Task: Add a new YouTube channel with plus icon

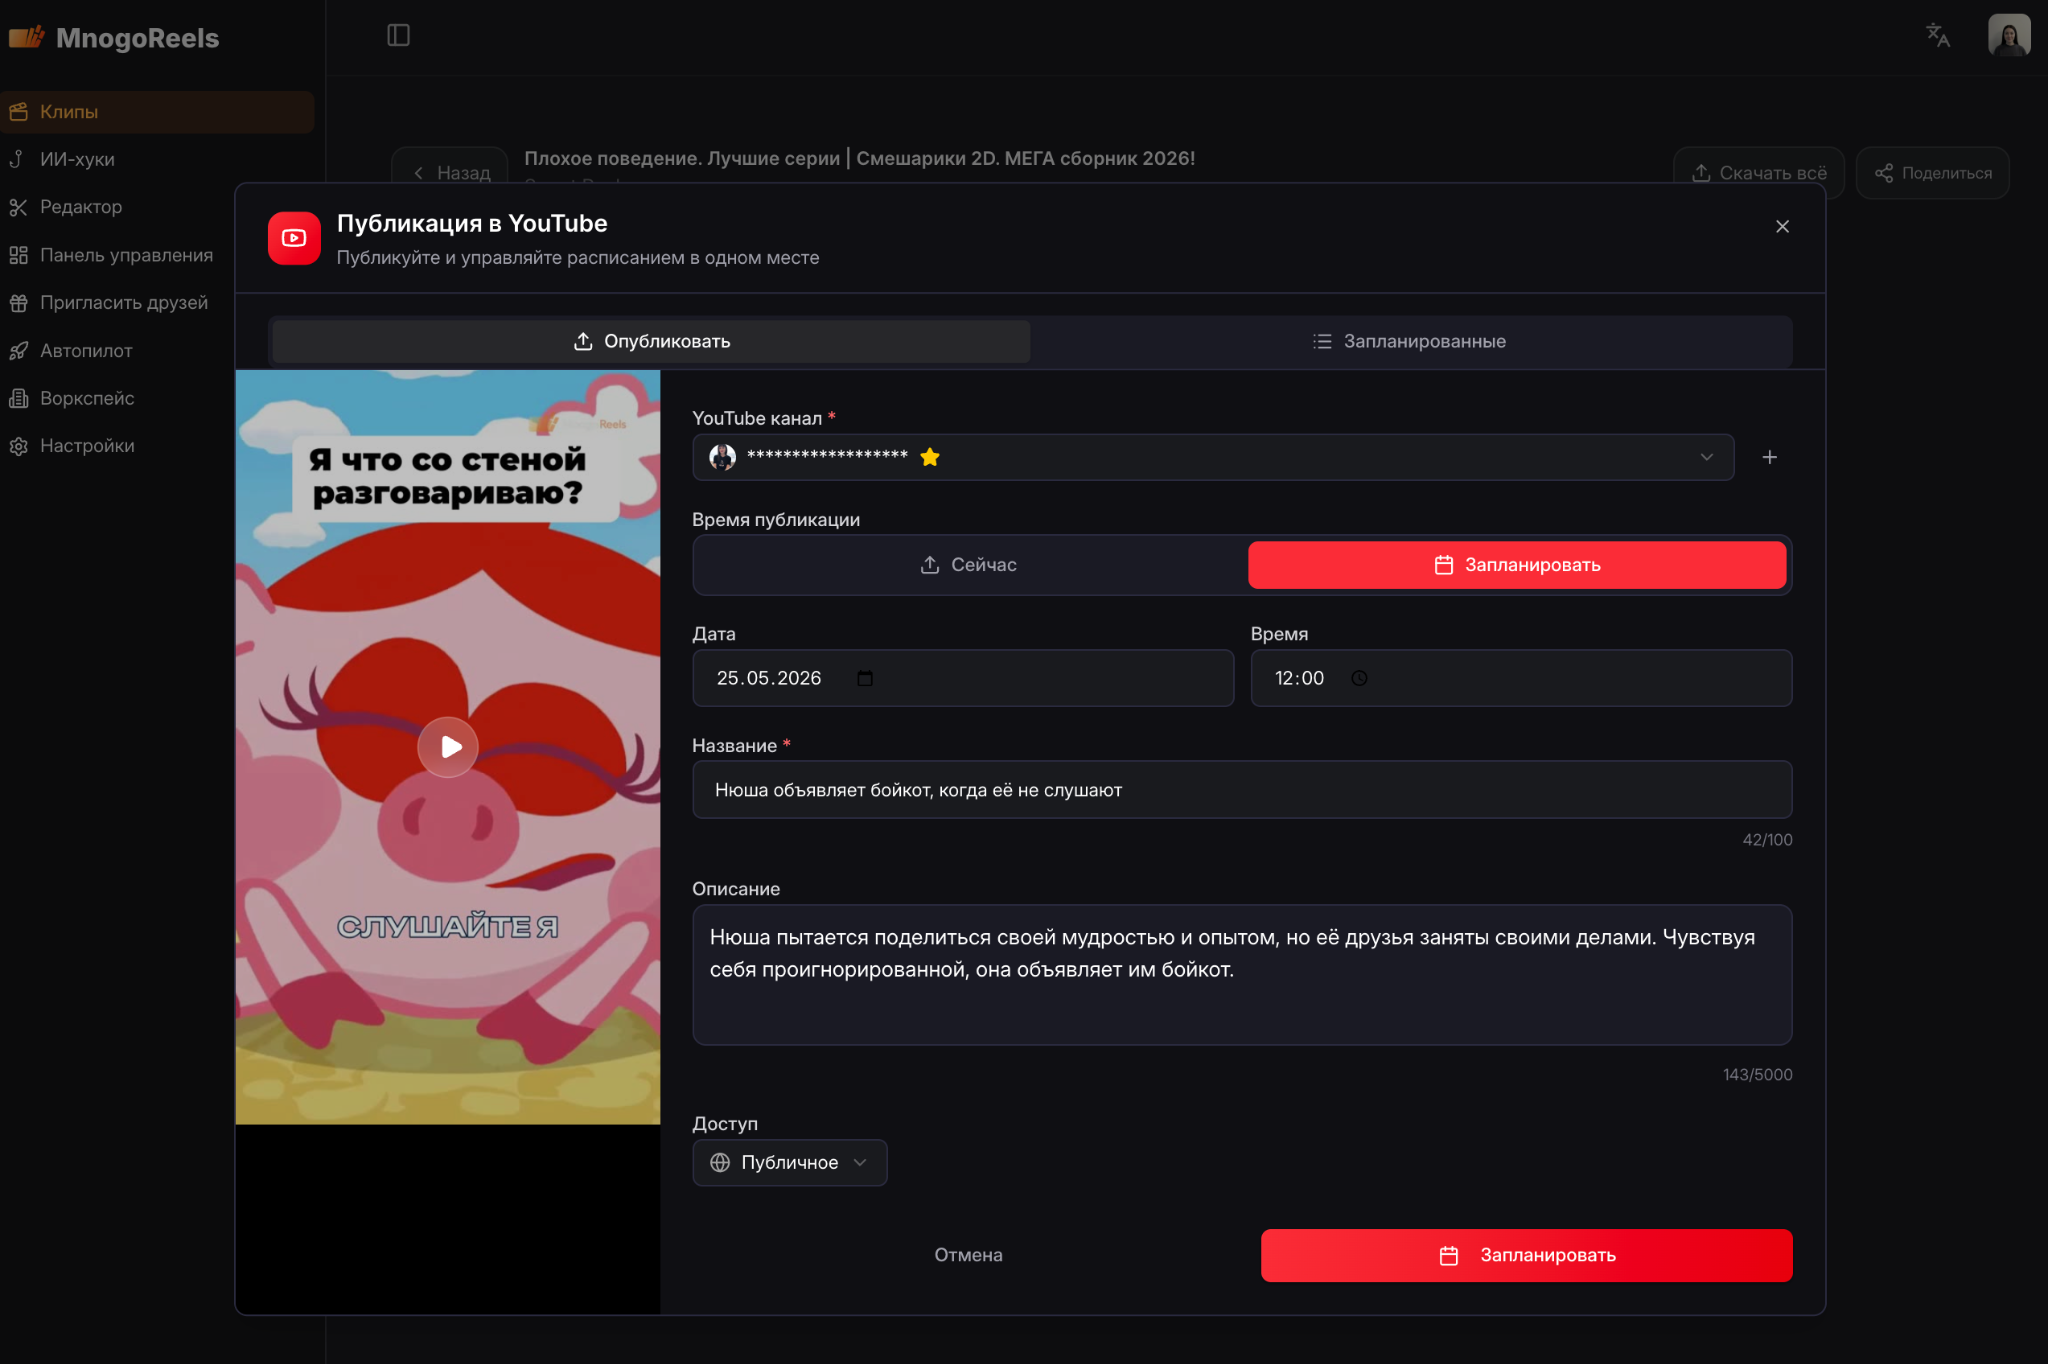Action: pos(1769,457)
